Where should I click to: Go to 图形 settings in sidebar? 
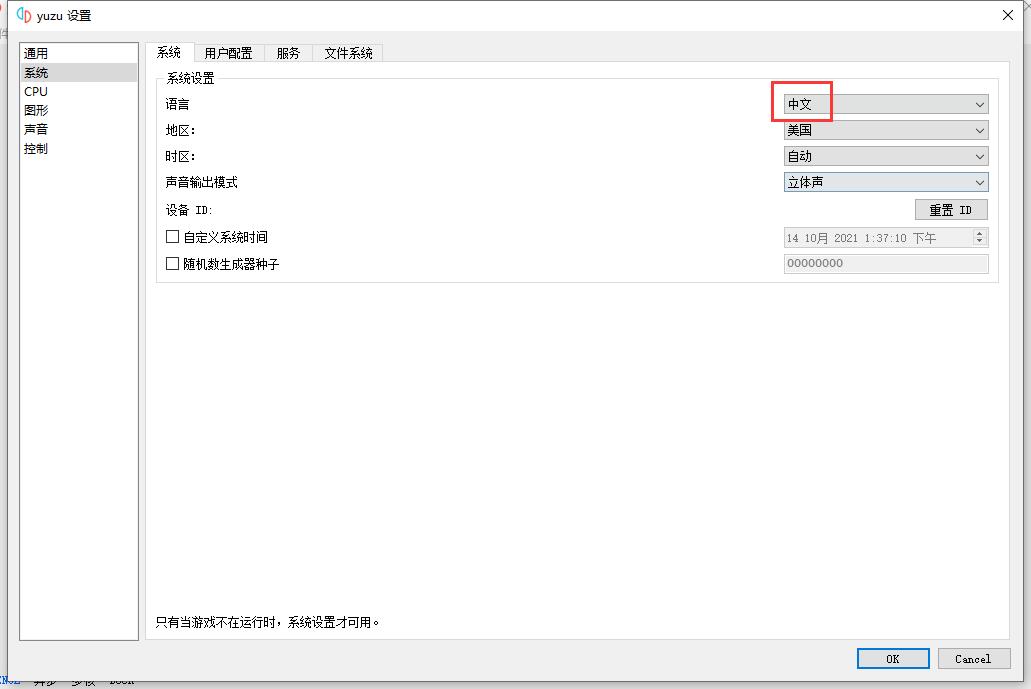point(36,110)
